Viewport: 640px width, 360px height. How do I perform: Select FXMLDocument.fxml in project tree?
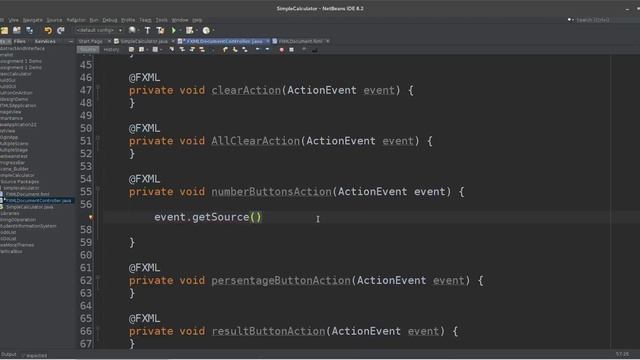point(27,194)
